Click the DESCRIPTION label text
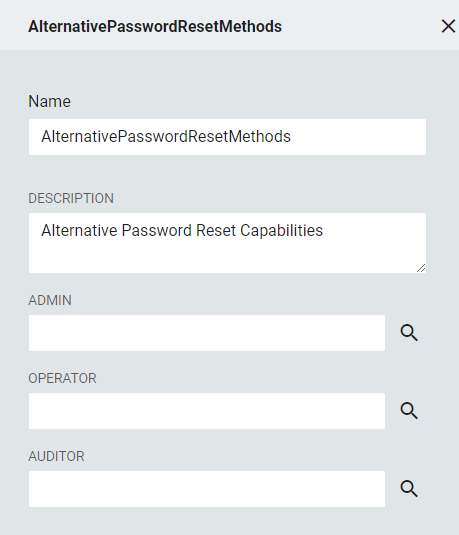459x535 pixels. pos(71,198)
